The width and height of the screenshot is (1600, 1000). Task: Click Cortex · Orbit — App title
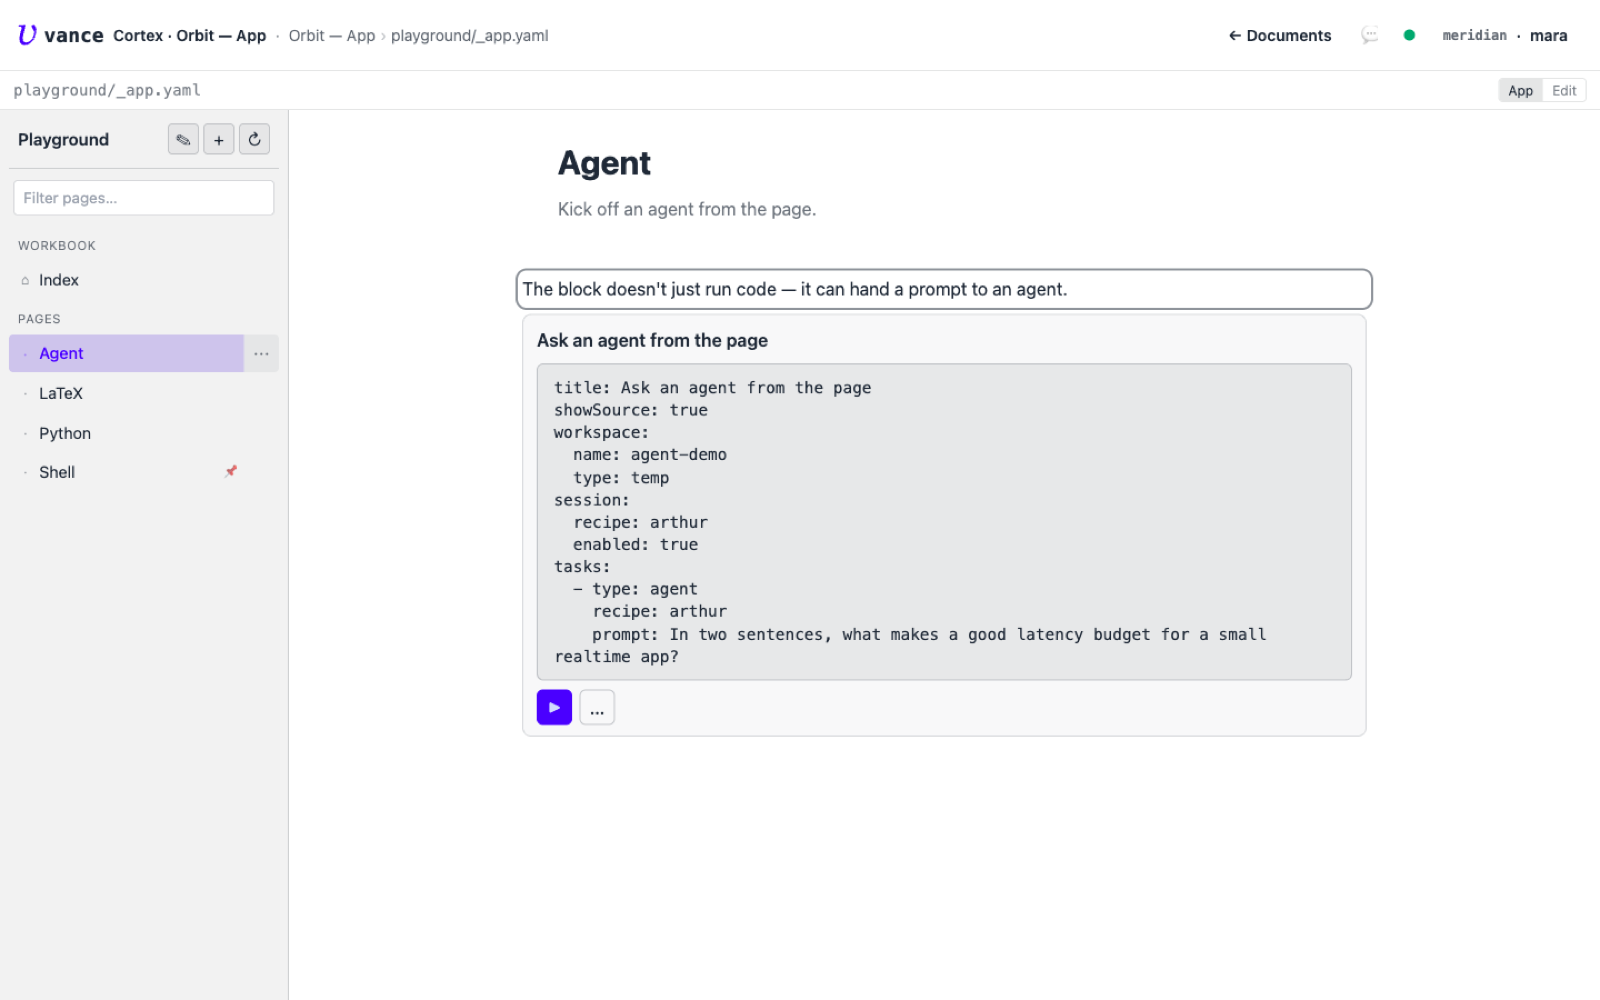pos(189,35)
